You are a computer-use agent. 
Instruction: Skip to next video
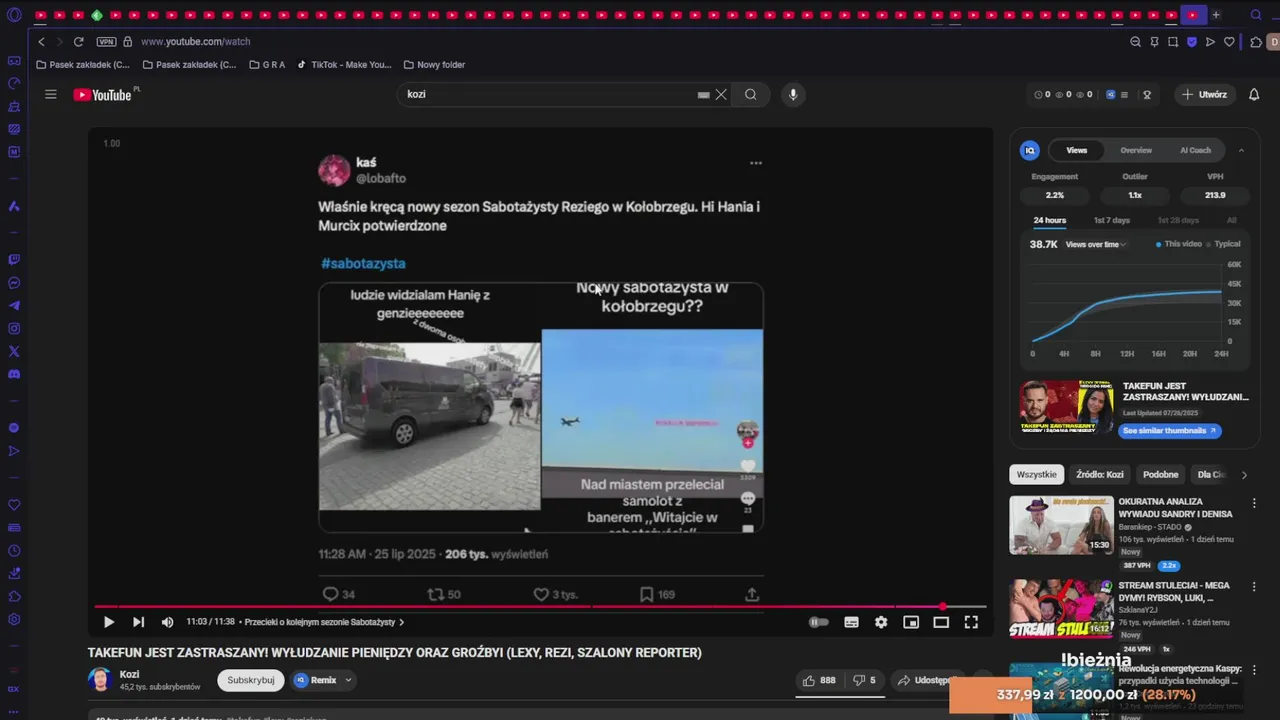pyautogui.click(x=138, y=622)
